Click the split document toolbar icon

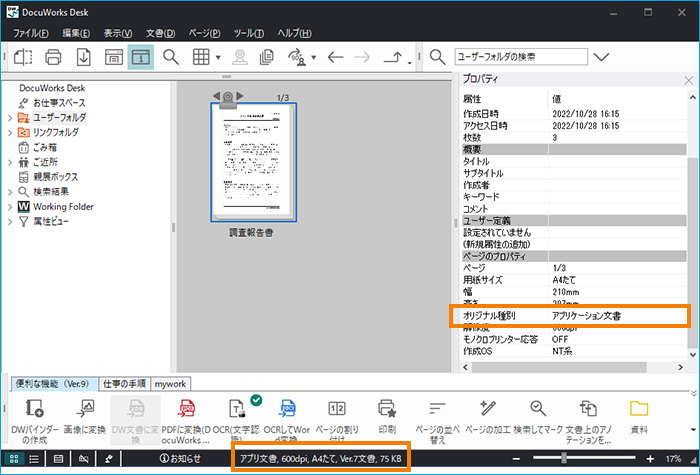click(x=23, y=57)
